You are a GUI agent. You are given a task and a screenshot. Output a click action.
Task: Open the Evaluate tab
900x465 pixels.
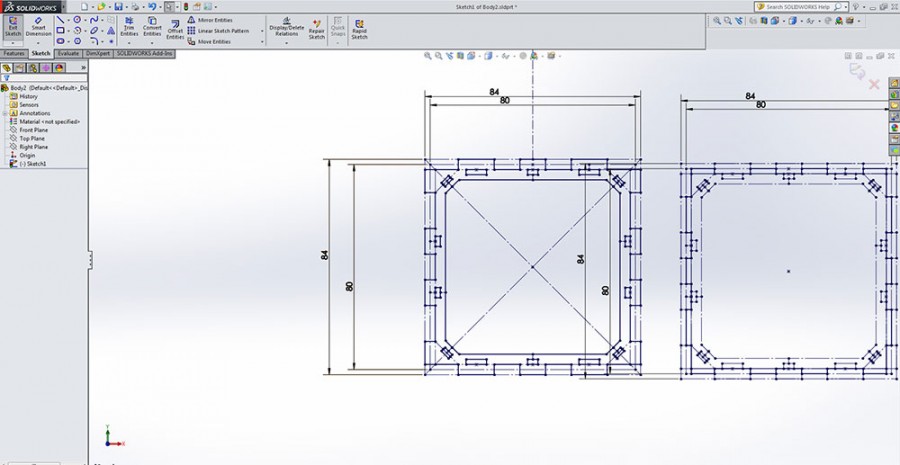(68, 53)
